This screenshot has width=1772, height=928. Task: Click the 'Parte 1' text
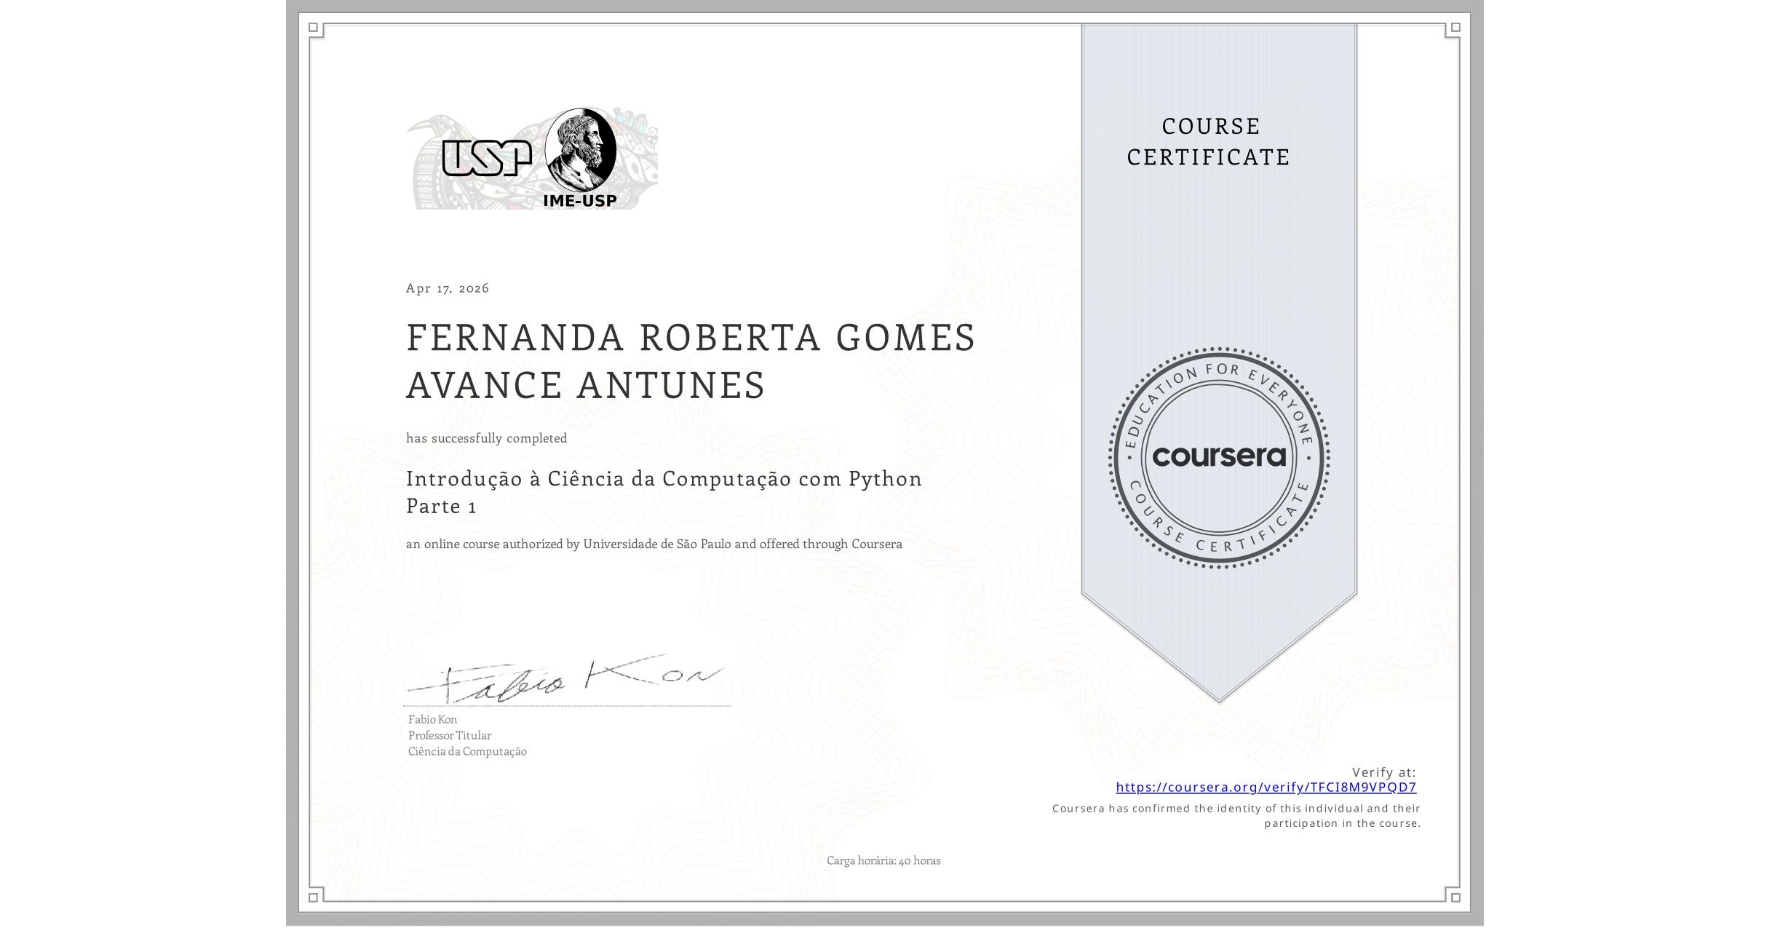point(441,506)
